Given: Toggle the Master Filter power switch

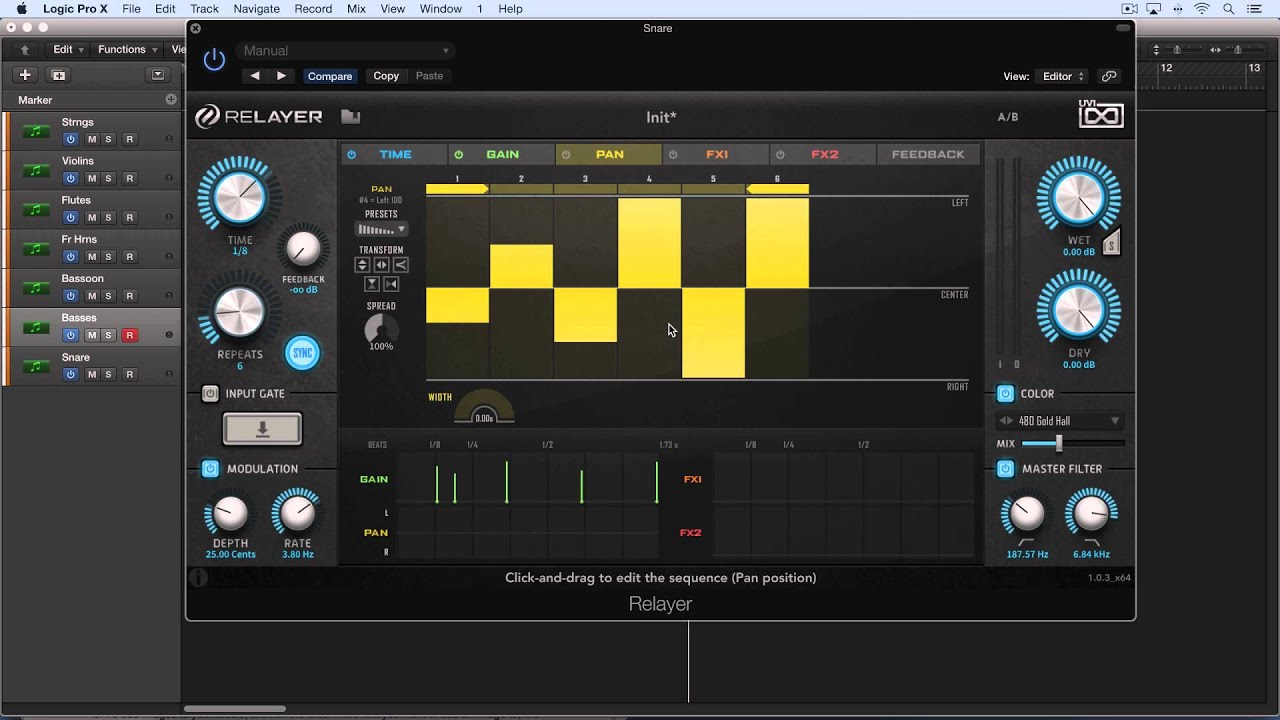Looking at the screenshot, I should 1005,469.
